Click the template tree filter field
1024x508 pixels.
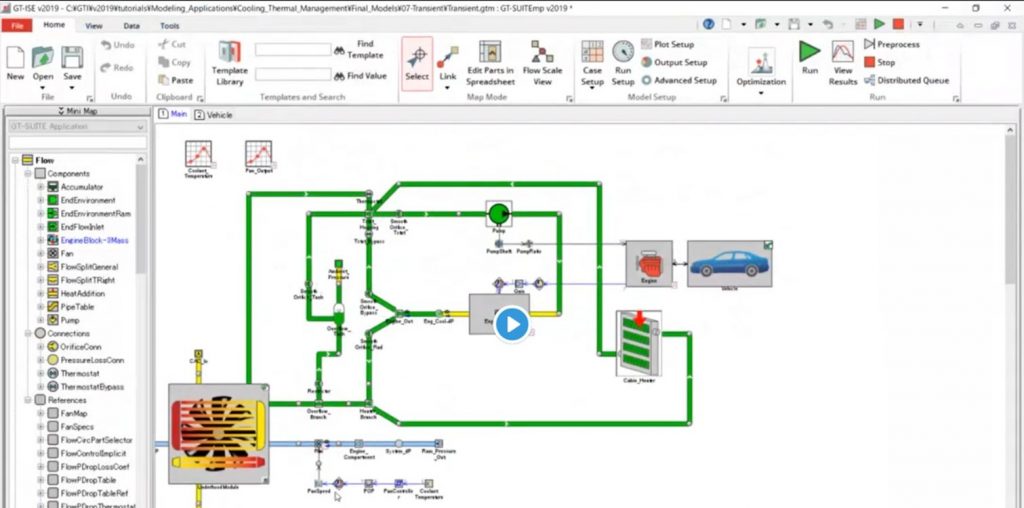coord(77,142)
